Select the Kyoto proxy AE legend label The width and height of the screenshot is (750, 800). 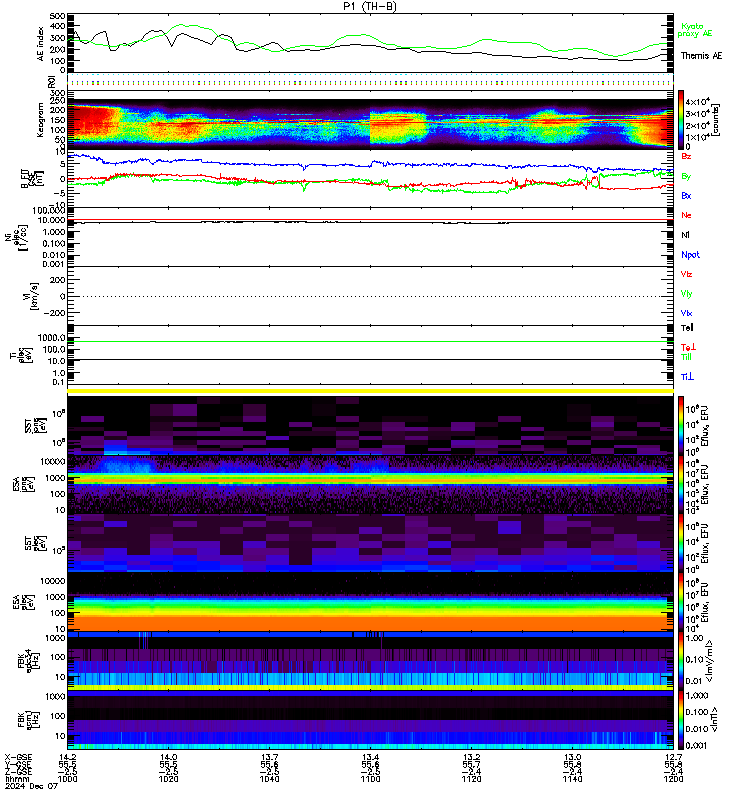coord(694,30)
